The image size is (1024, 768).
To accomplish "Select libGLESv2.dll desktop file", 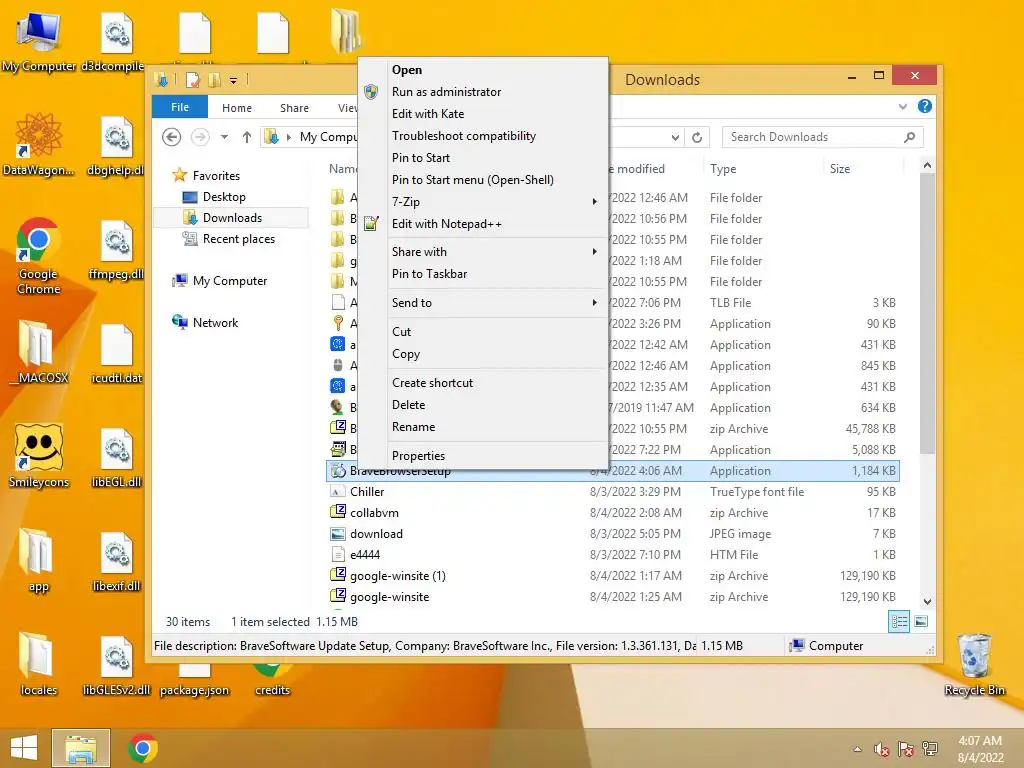I will (x=117, y=664).
